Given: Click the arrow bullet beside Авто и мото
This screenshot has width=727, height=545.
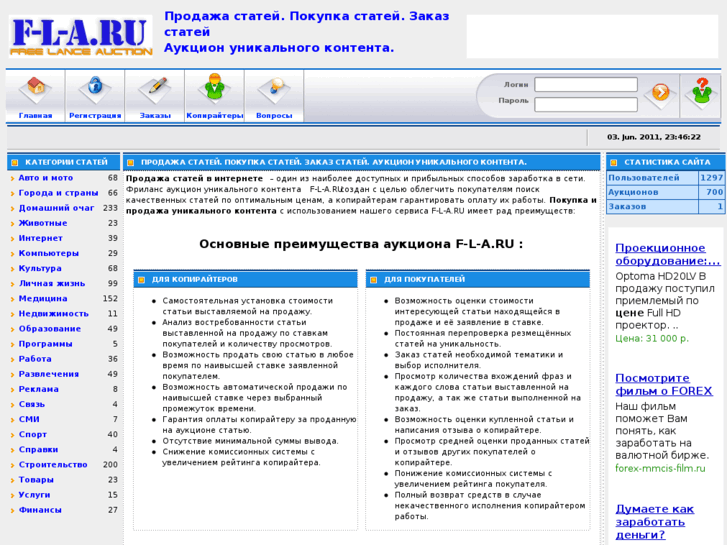Looking at the screenshot, I should pos(13,179).
